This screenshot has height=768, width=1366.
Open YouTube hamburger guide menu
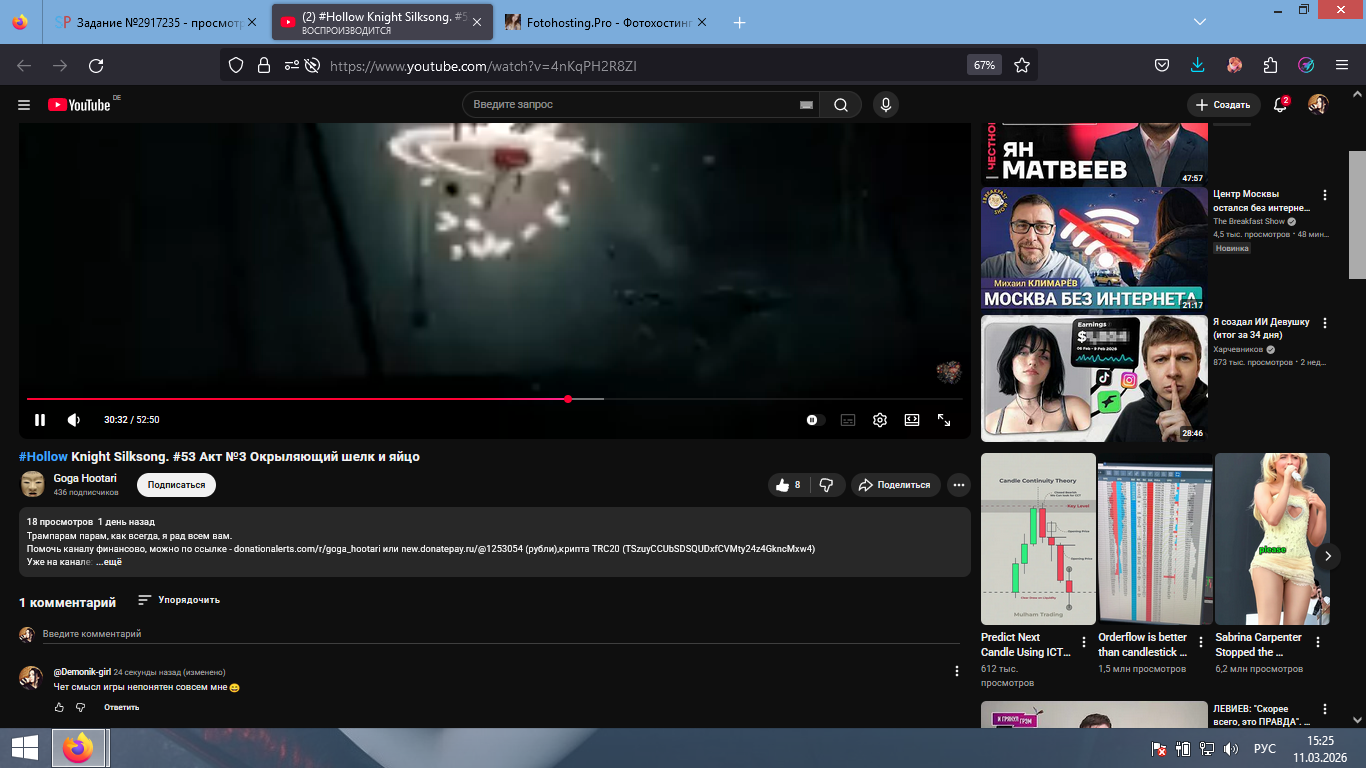24,105
